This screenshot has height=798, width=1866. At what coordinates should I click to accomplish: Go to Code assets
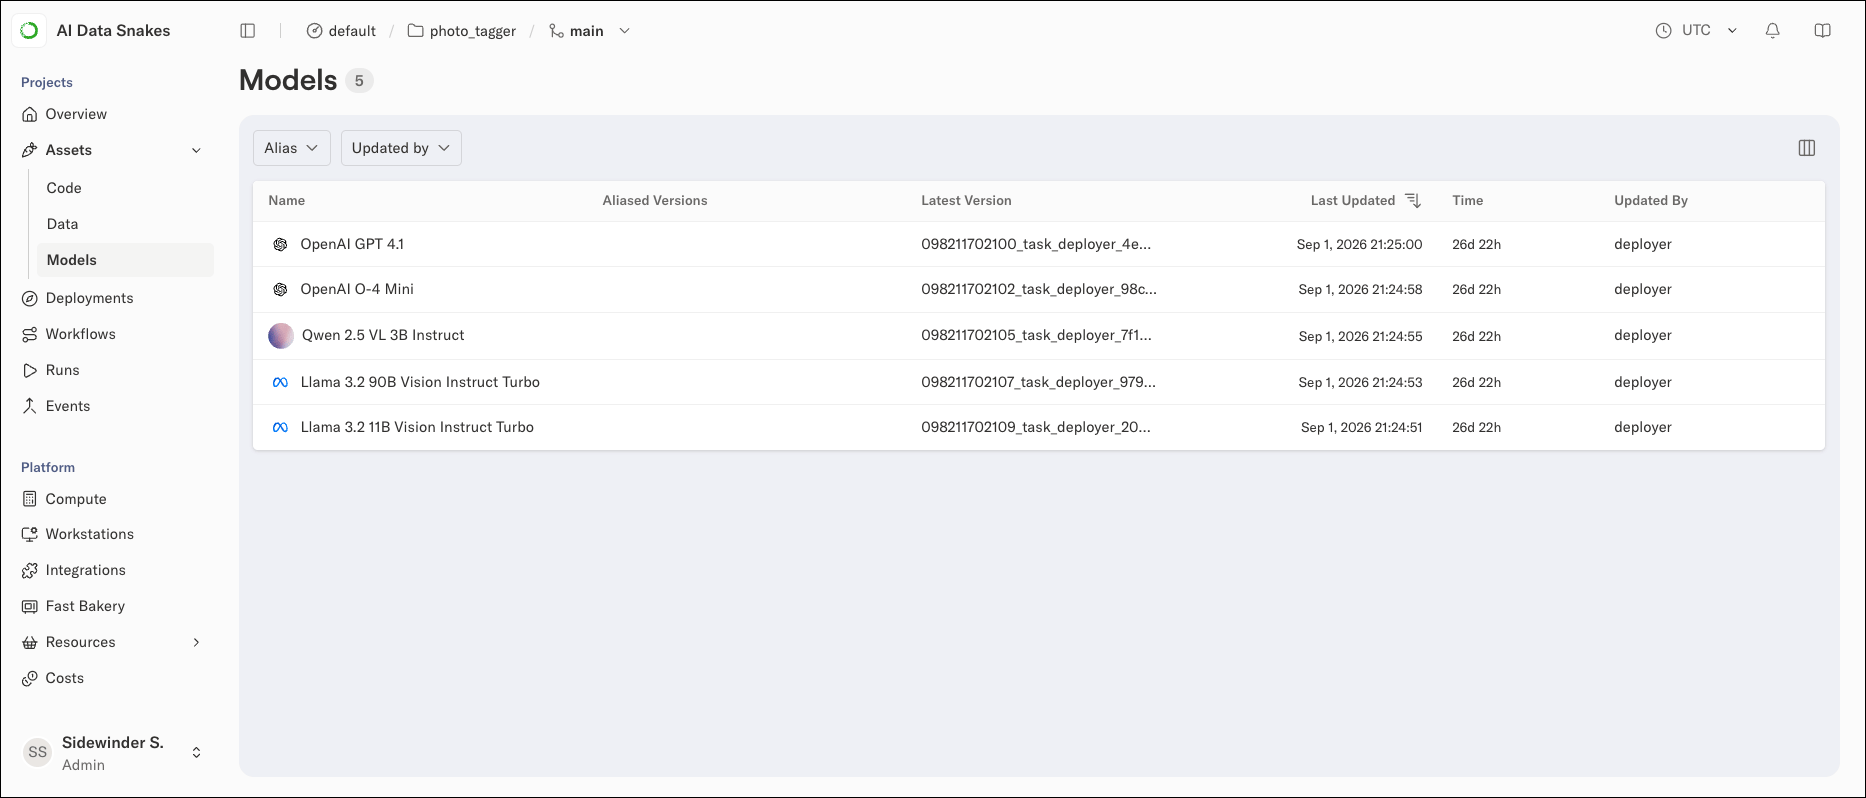pos(64,188)
